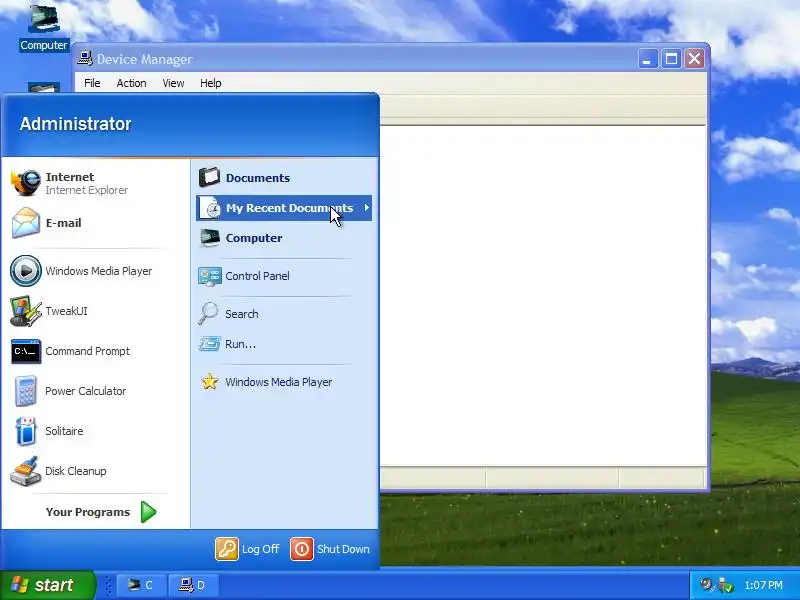The image size is (800, 600).
Task: Click the Search magnifier icon
Action: click(x=208, y=314)
